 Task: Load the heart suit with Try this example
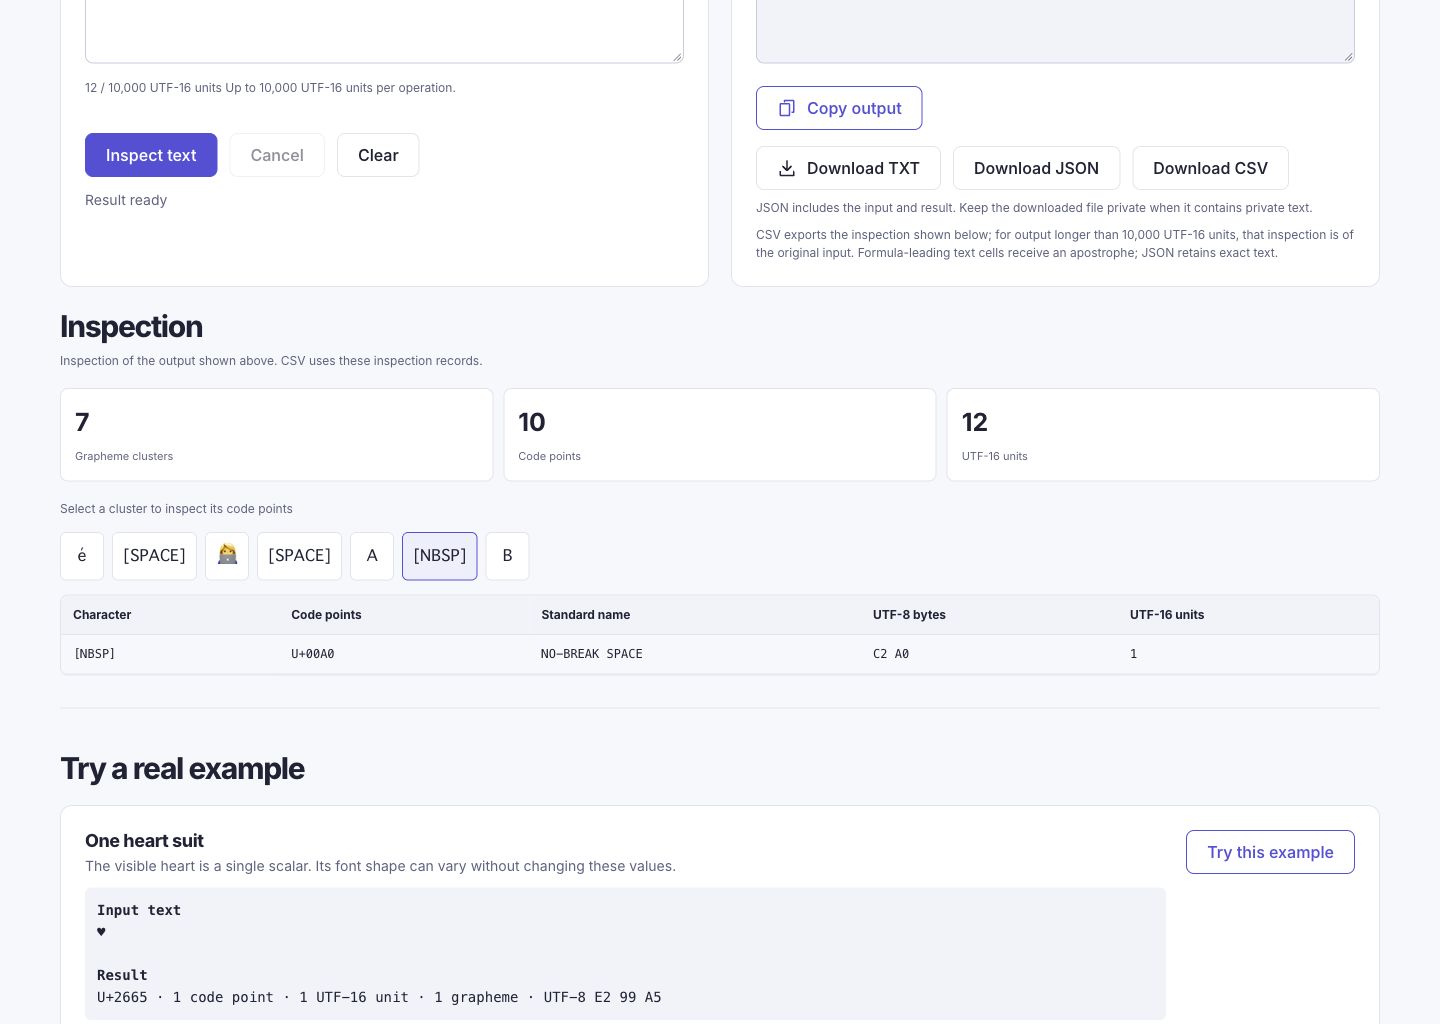click(x=1270, y=852)
